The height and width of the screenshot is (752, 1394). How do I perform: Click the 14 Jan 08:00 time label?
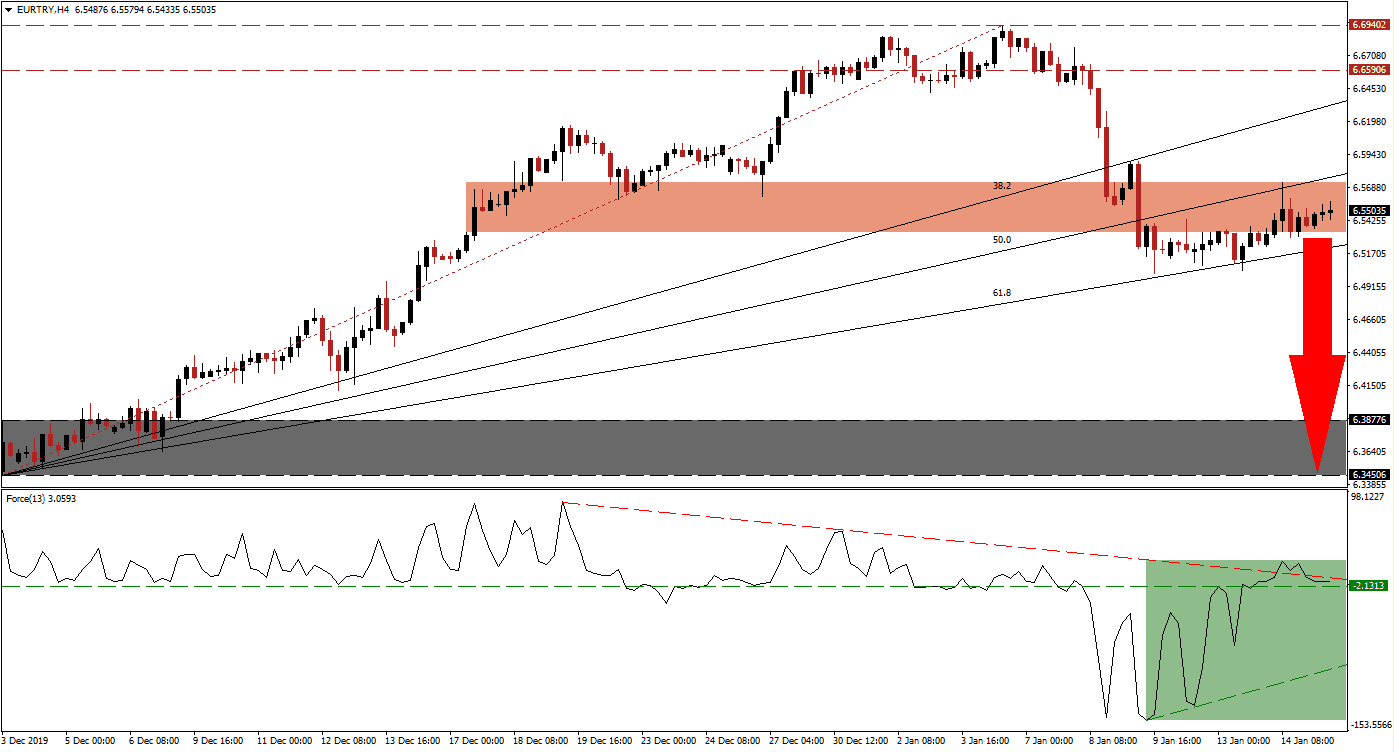(x=1307, y=741)
